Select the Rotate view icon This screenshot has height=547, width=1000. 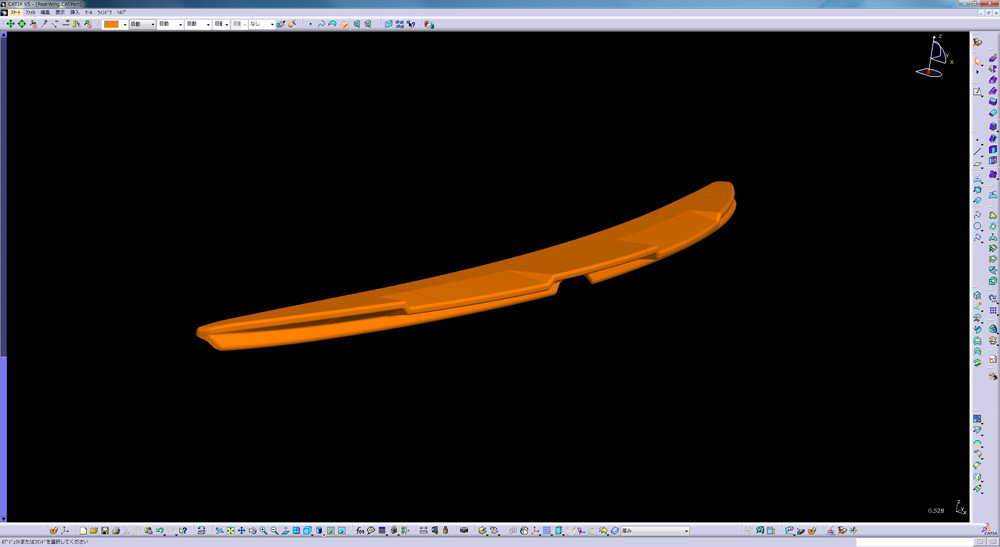pyautogui.click(x=253, y=530)
